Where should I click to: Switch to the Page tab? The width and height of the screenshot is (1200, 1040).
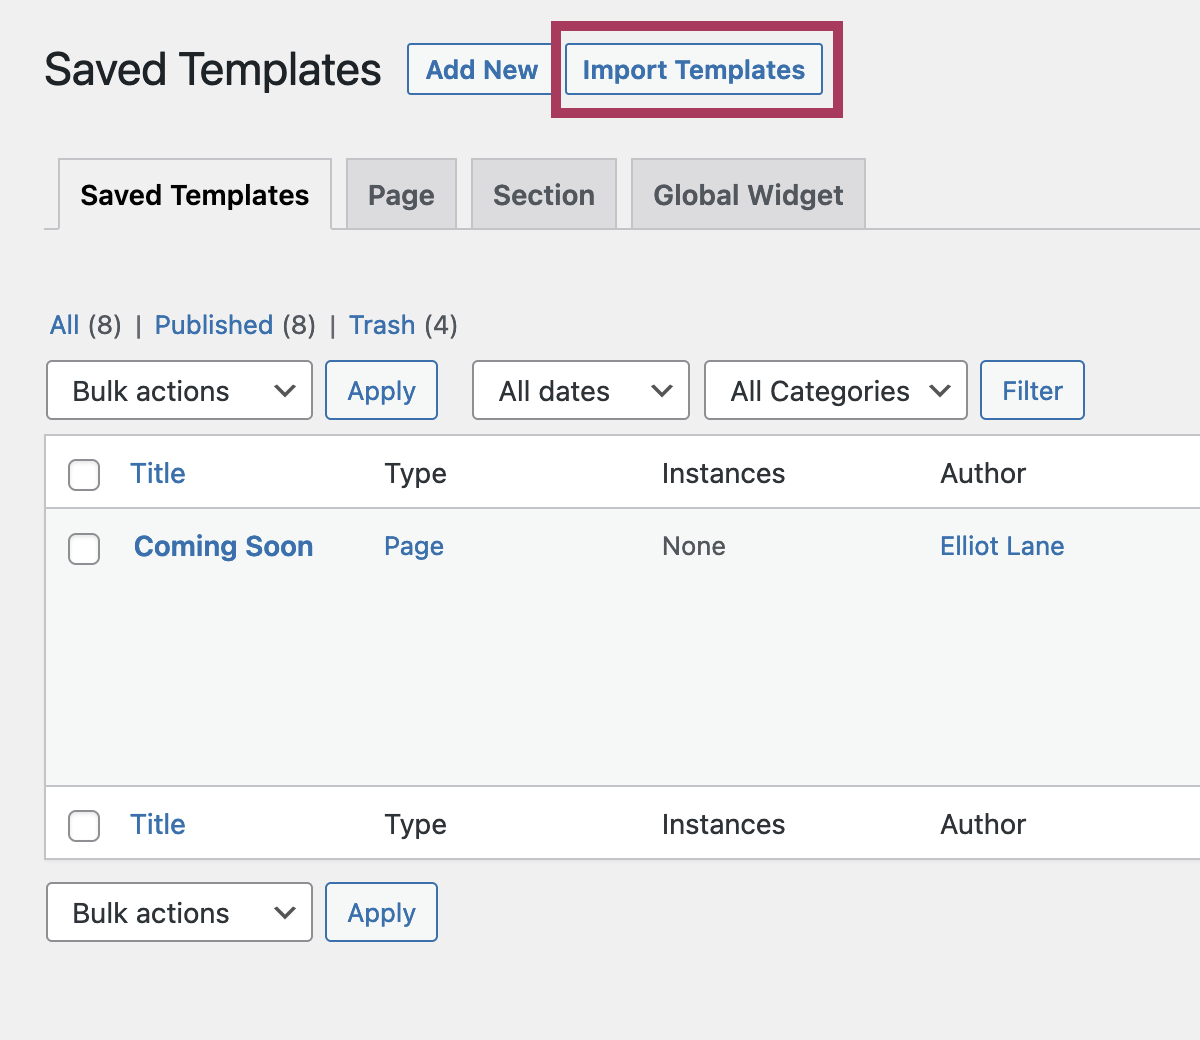point(400,194)
